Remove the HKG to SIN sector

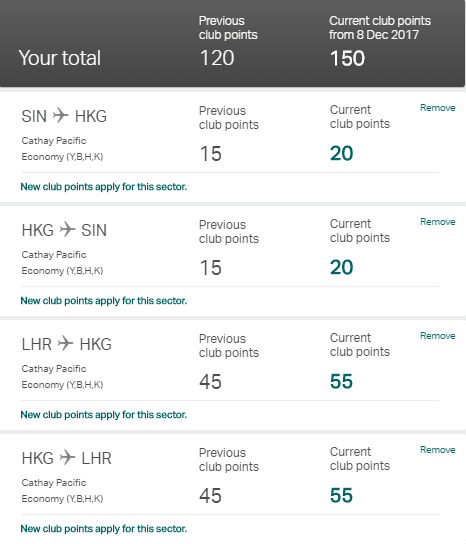click(x=437, y=222)
